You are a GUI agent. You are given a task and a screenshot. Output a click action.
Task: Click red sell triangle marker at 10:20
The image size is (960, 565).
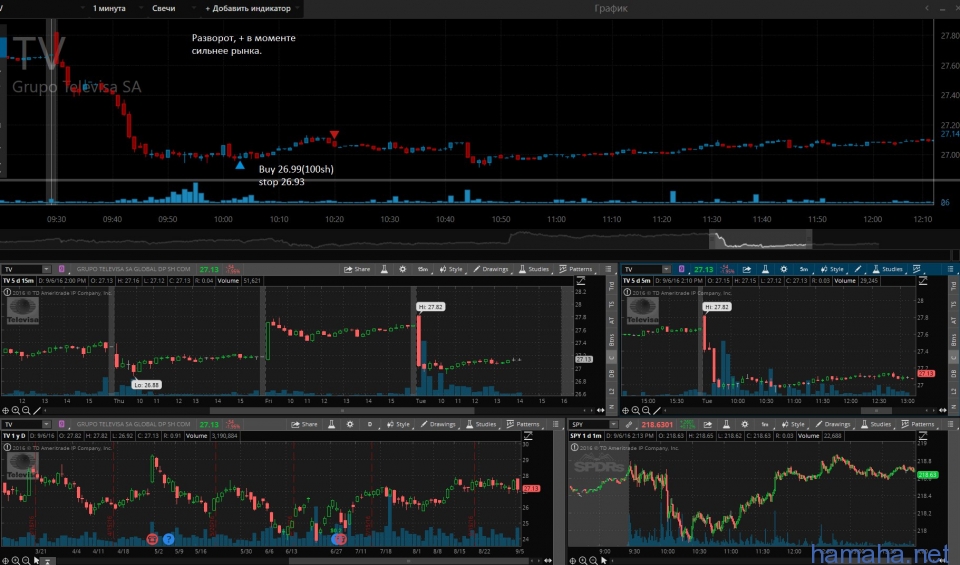(x=334, y=134)
